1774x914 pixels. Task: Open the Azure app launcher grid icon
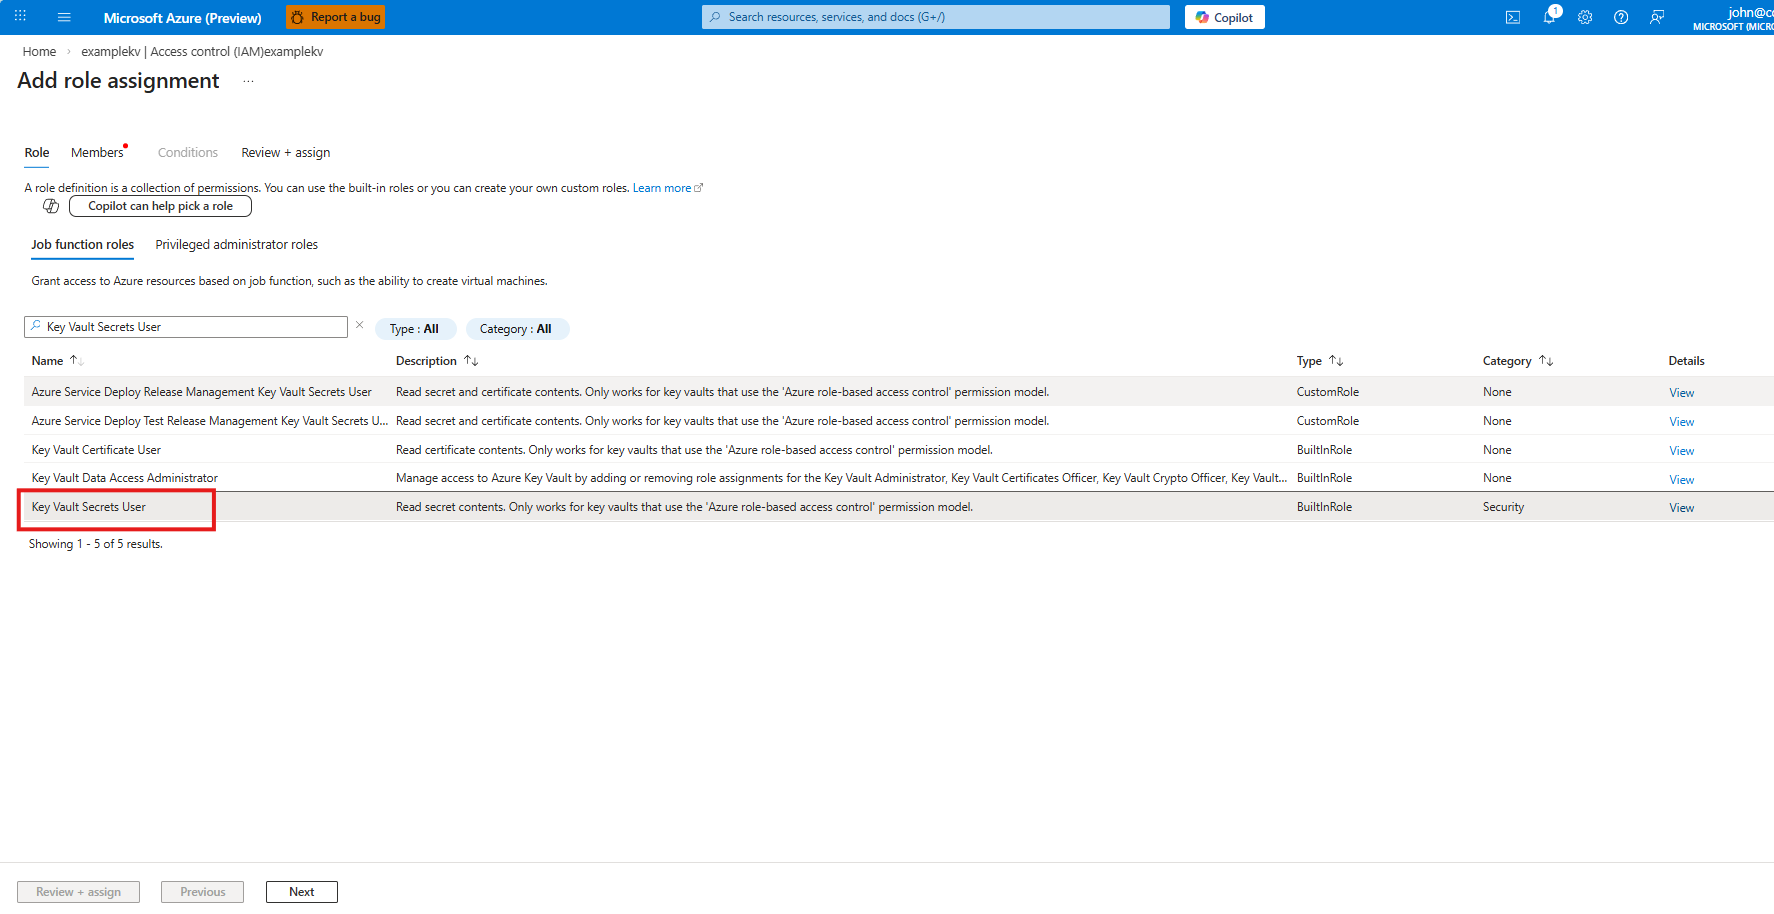[20, 16]
